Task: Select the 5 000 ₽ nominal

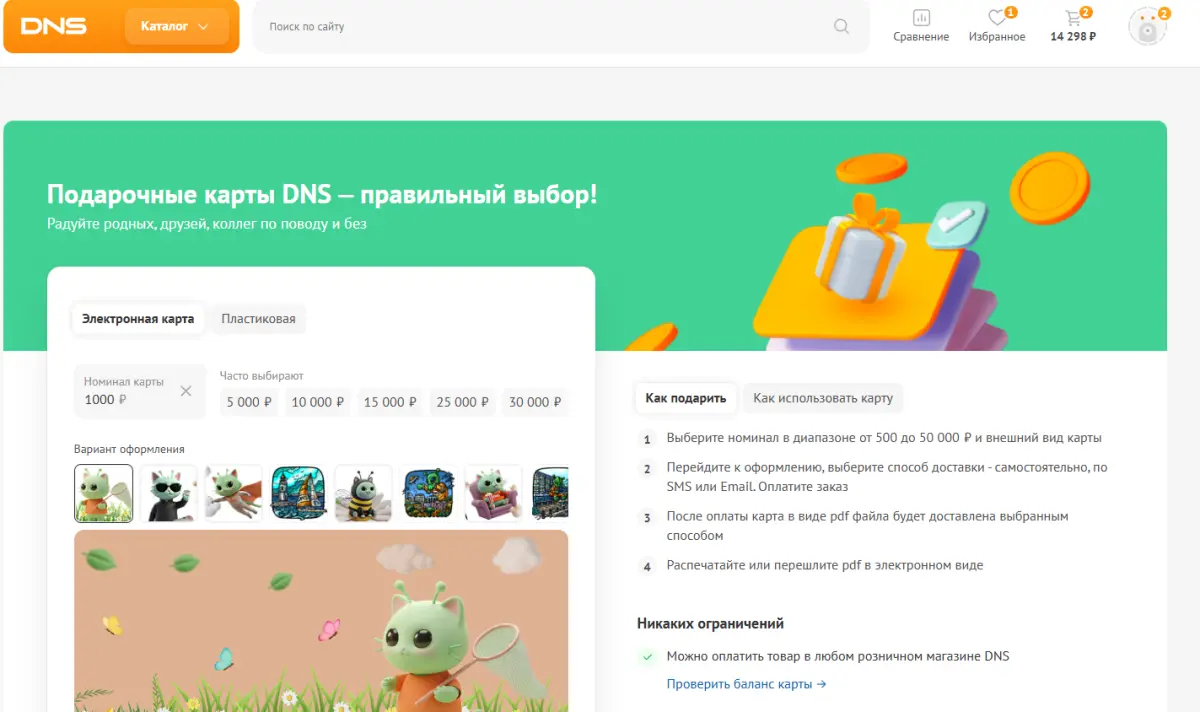Action: coord(250,402)
